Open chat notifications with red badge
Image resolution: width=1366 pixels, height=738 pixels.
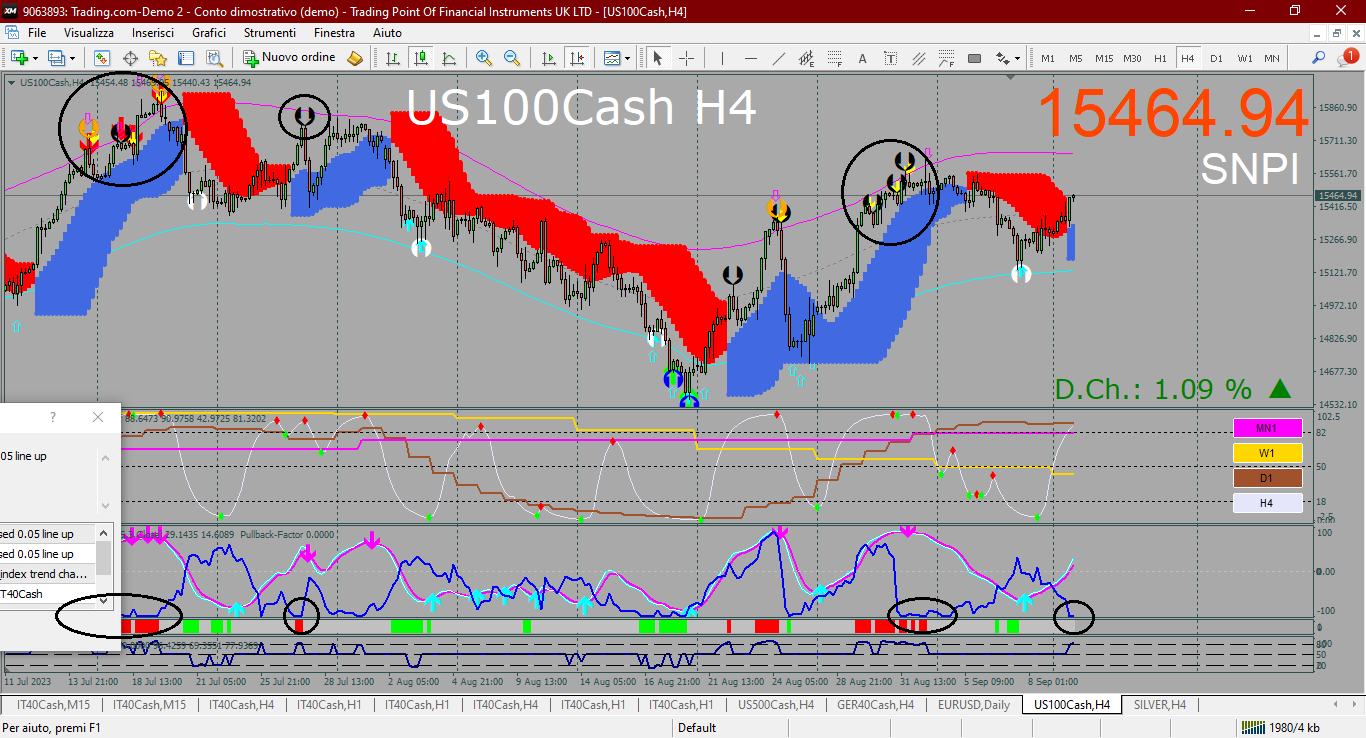(x=1349, y=57)
